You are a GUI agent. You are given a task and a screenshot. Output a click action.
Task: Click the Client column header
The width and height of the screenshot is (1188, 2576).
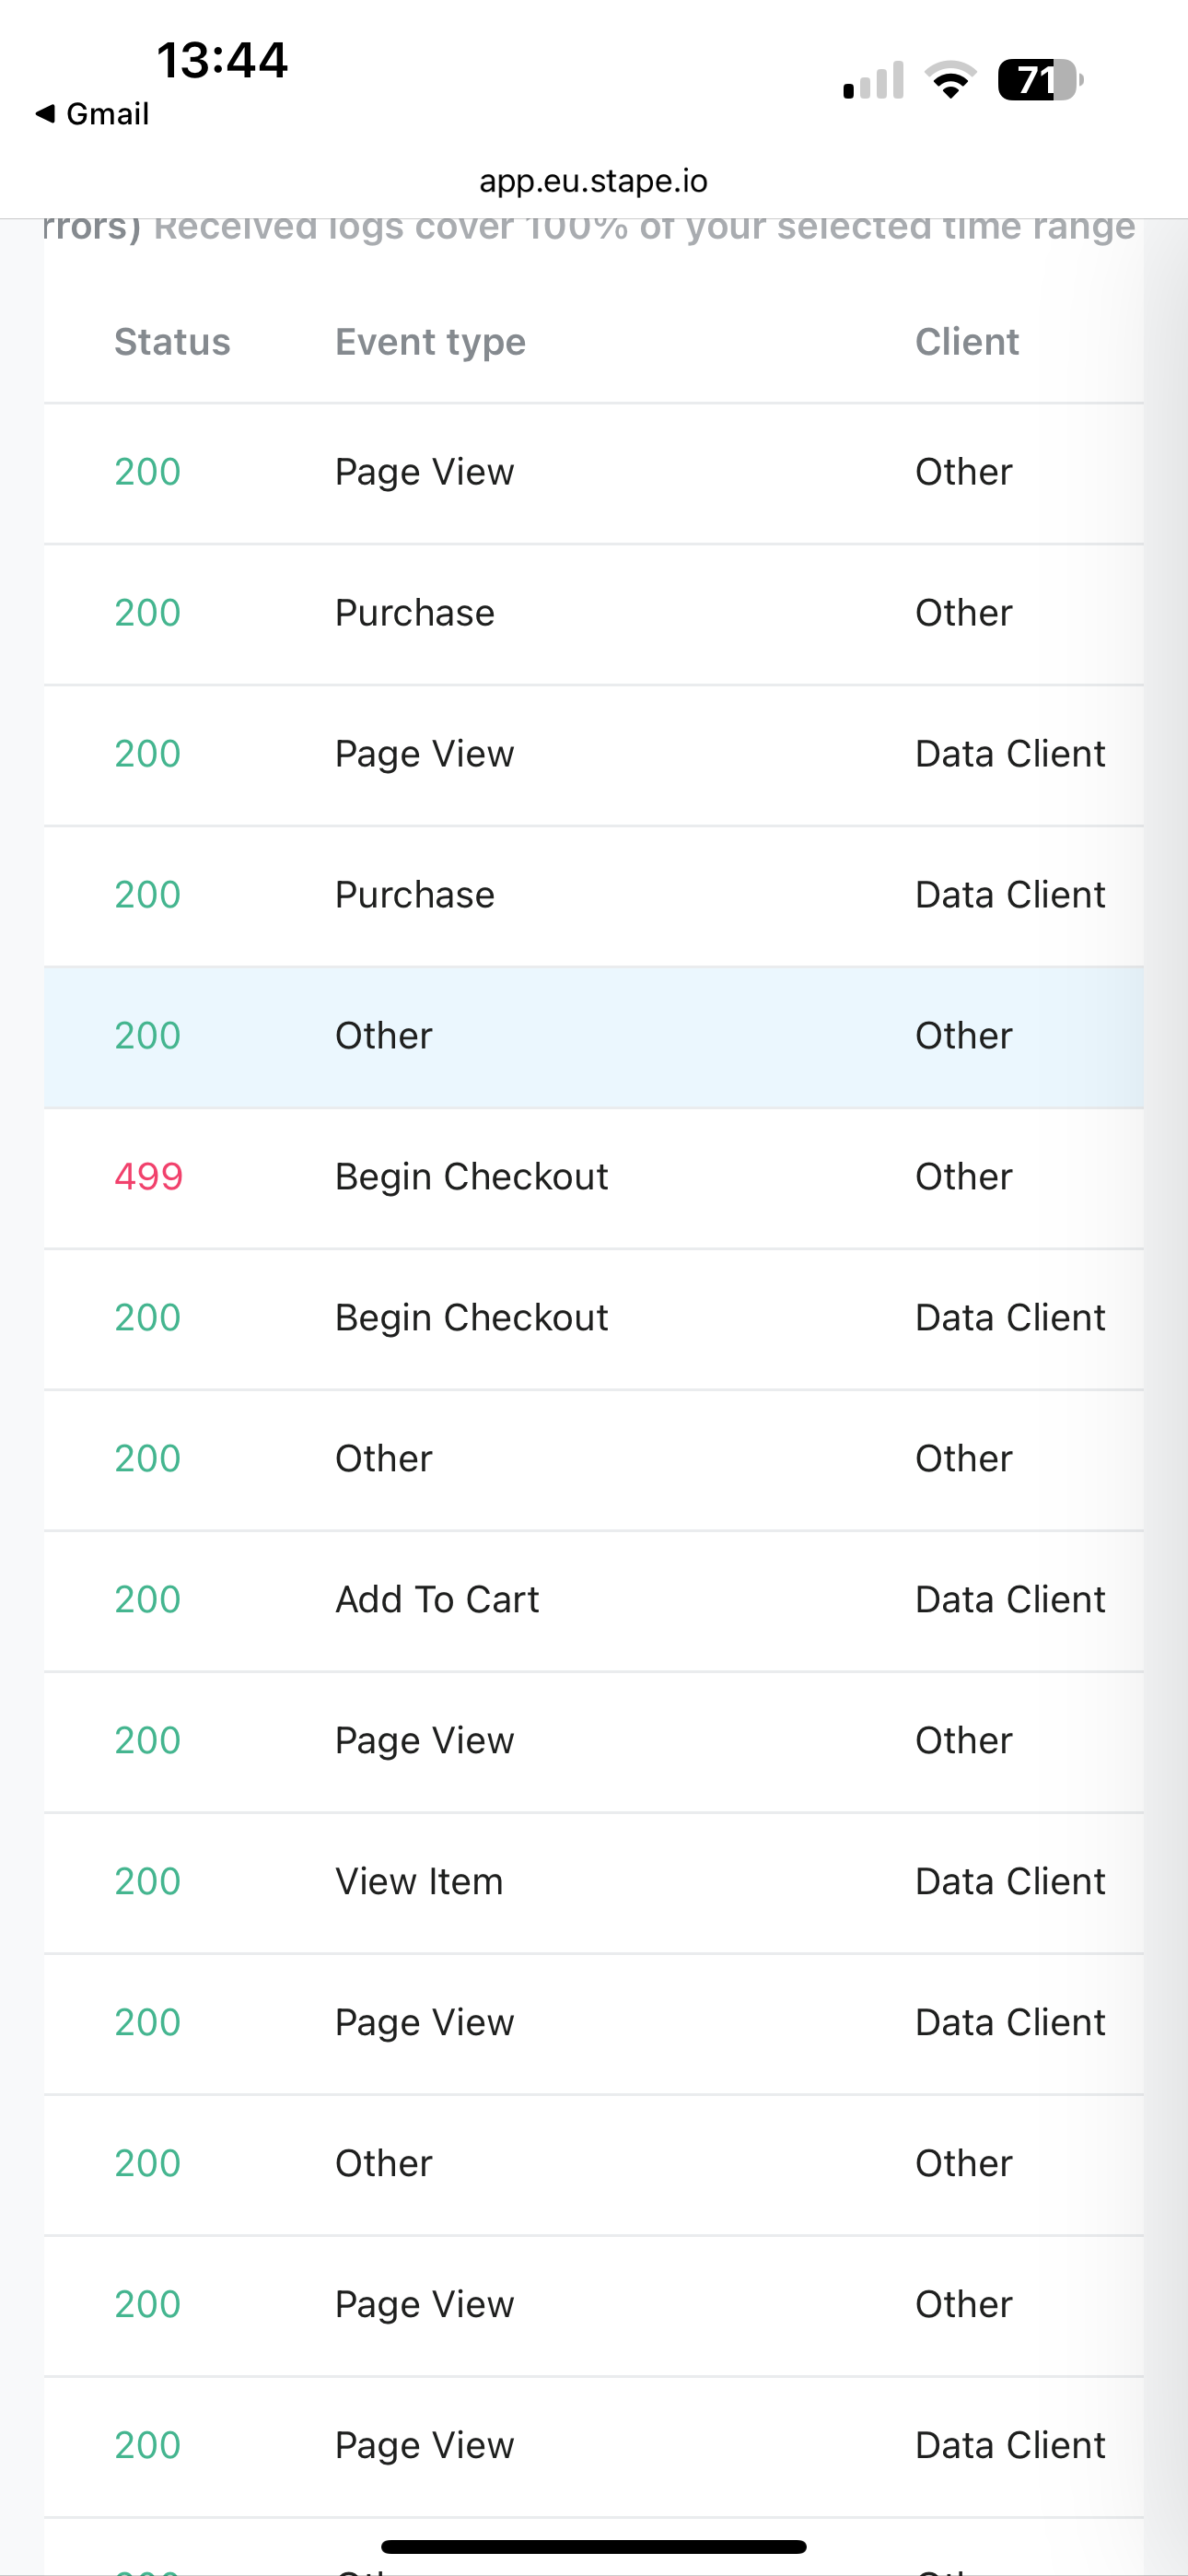pyautogui.click(x=967, y=342)
